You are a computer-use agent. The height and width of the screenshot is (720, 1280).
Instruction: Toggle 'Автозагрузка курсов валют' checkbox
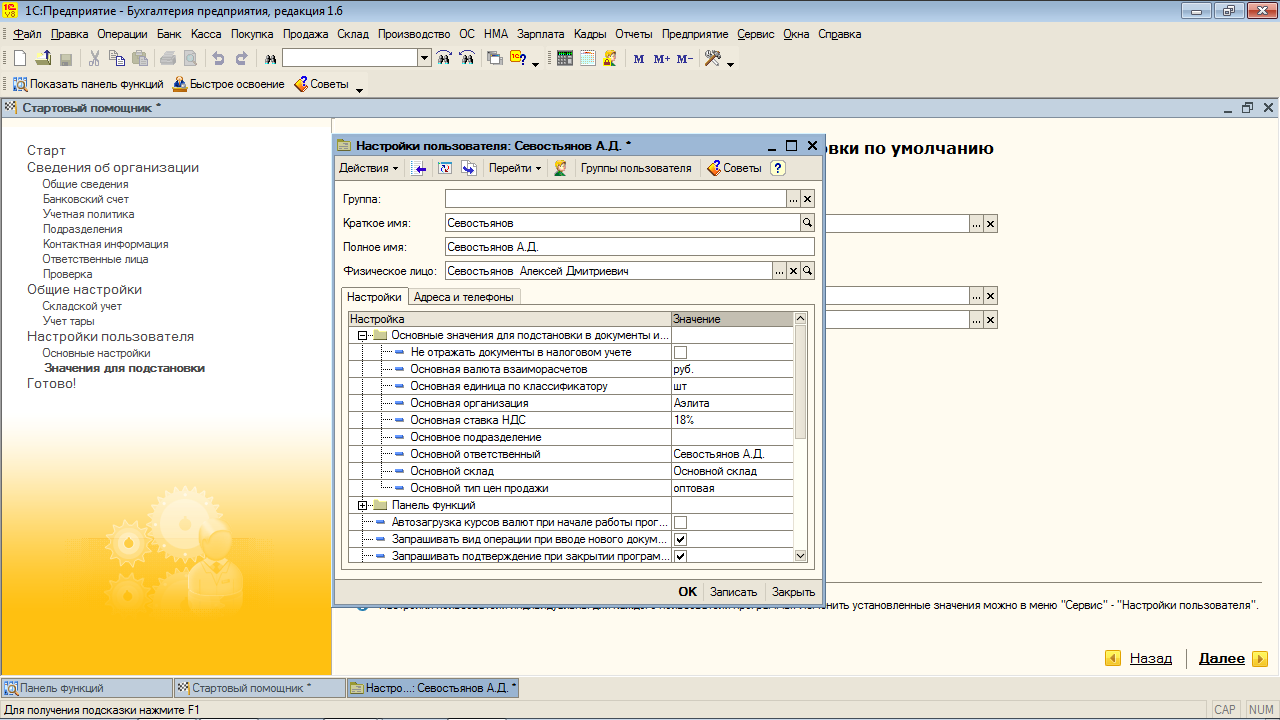click(680, 522)
